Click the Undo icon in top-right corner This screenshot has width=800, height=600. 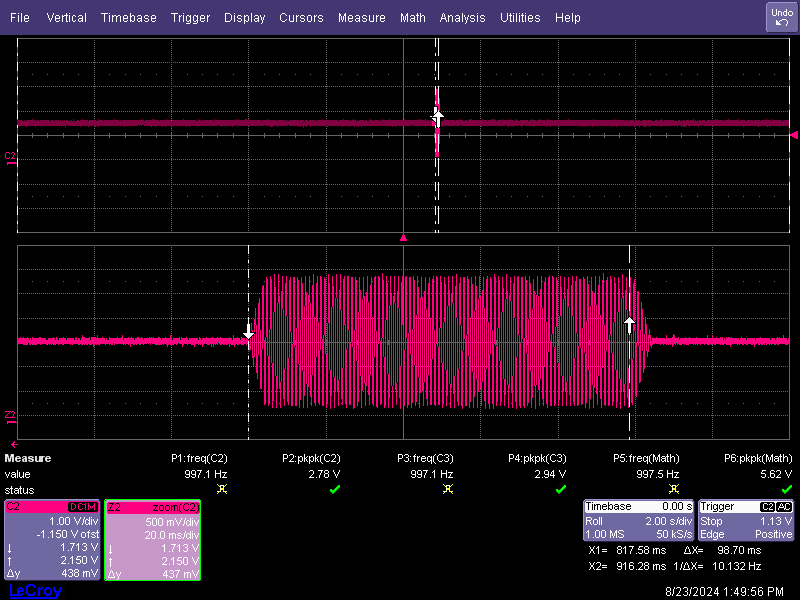[x=781, y=17]
